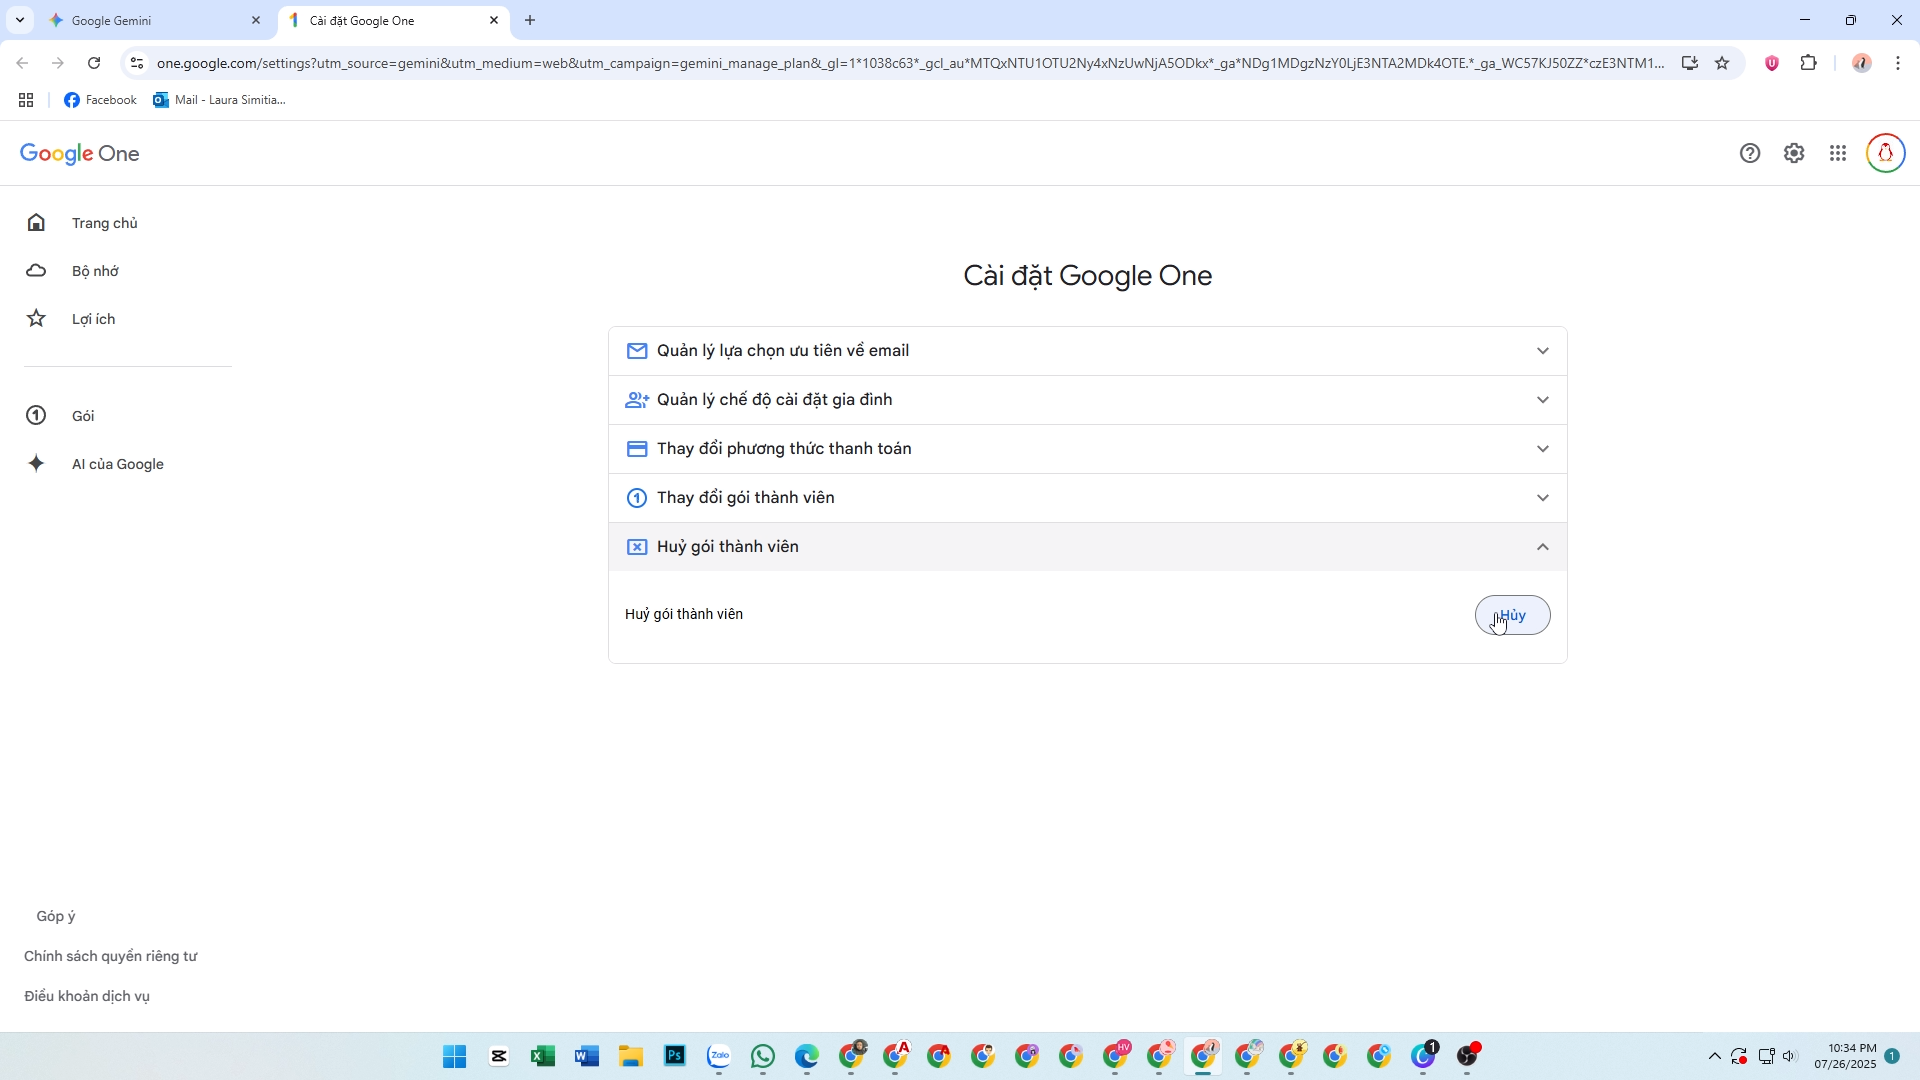1920x1080 pixels.
Task: Open Chính sách quyền riêng tư link
Action: tap(110, 956)
